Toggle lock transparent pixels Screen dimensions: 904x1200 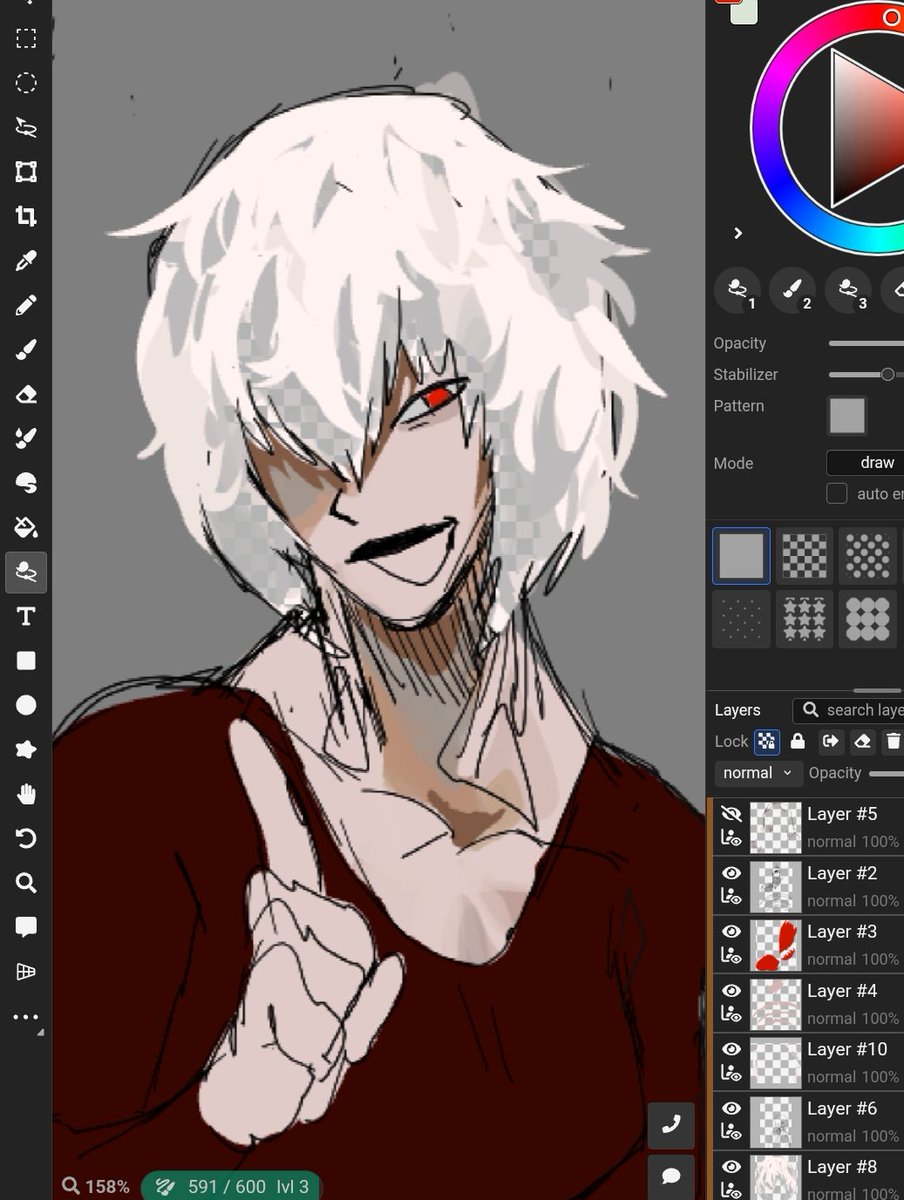[767, 741]
